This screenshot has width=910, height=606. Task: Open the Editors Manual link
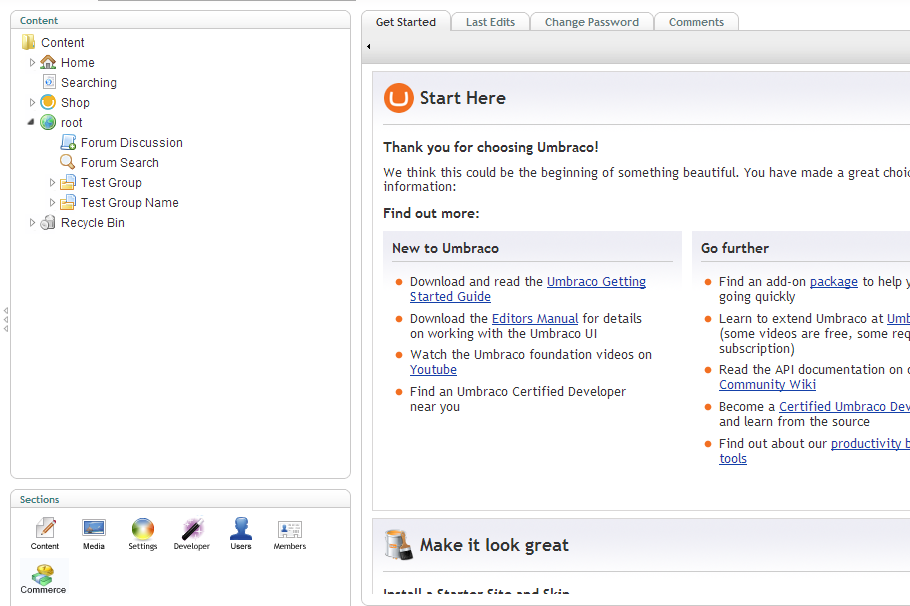tap(535, 319)
